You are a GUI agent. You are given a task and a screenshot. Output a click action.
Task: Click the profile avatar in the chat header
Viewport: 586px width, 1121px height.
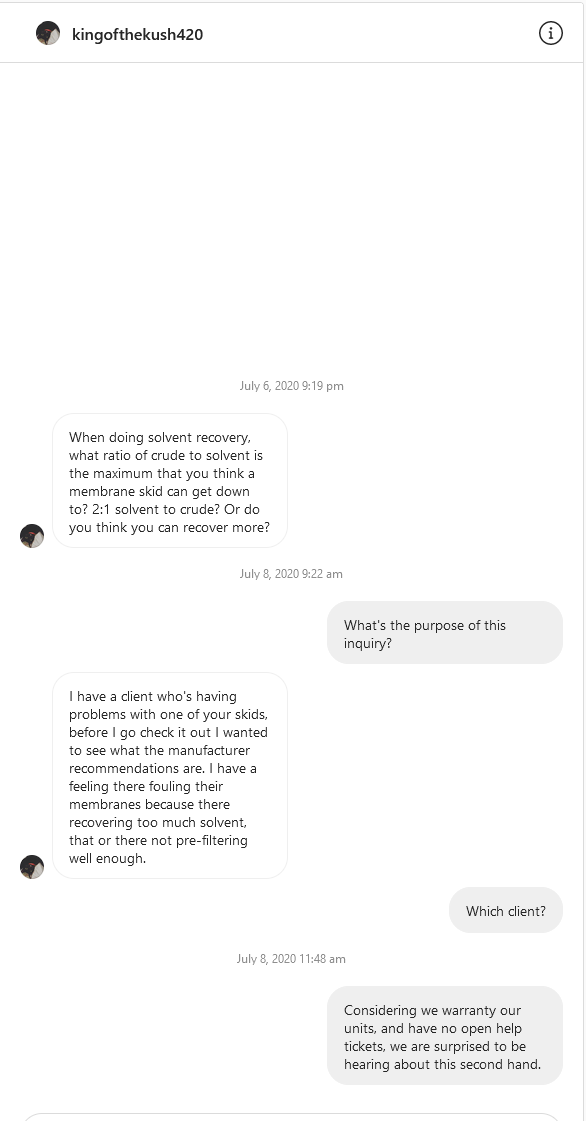click(48, 33)
